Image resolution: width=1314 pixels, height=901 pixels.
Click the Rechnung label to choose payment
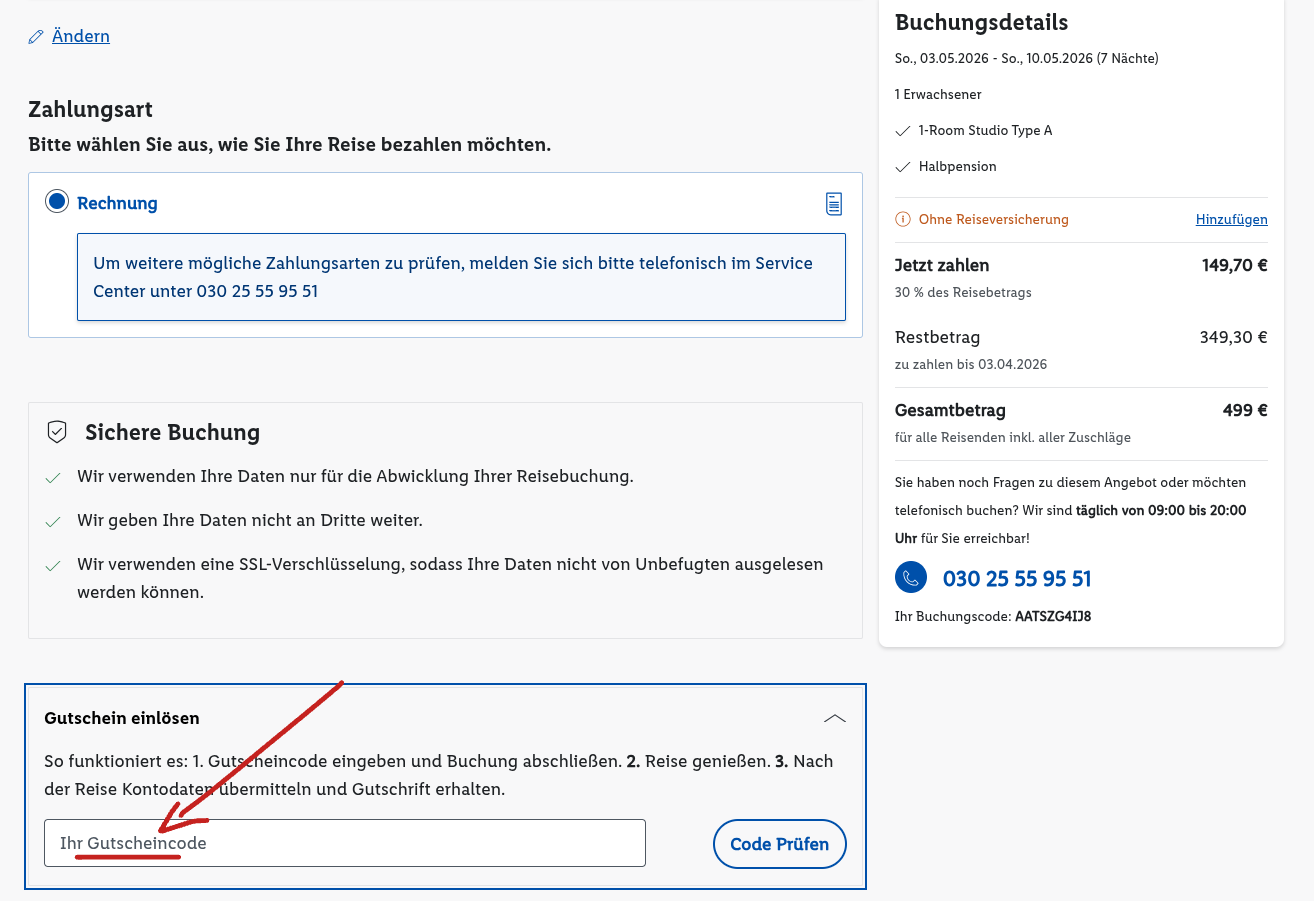[x=117, y=202]
